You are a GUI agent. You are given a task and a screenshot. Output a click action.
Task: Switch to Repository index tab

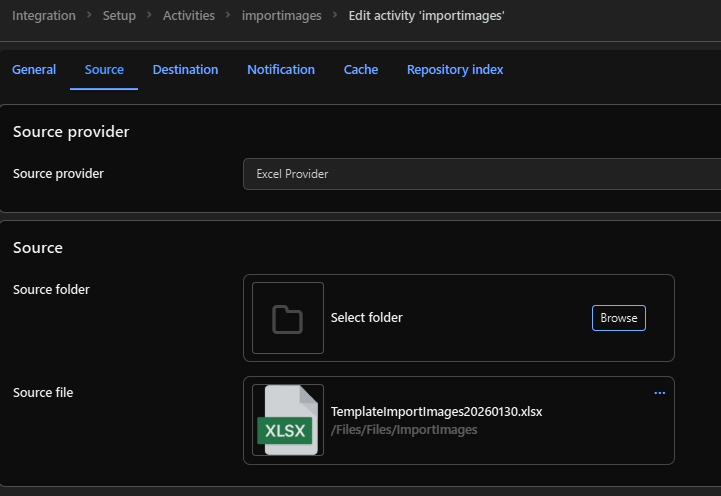coord(455,69)
